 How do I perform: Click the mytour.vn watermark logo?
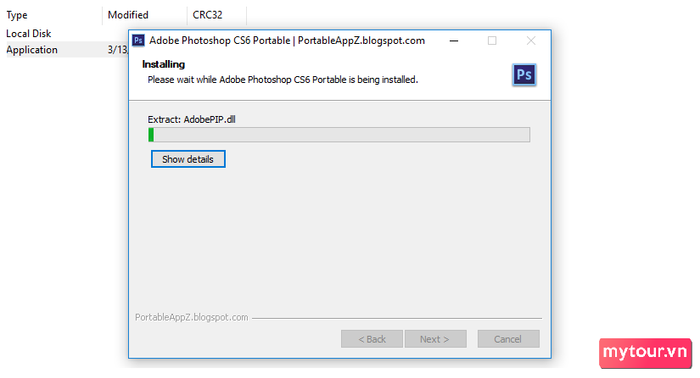(x=645, y=353)
